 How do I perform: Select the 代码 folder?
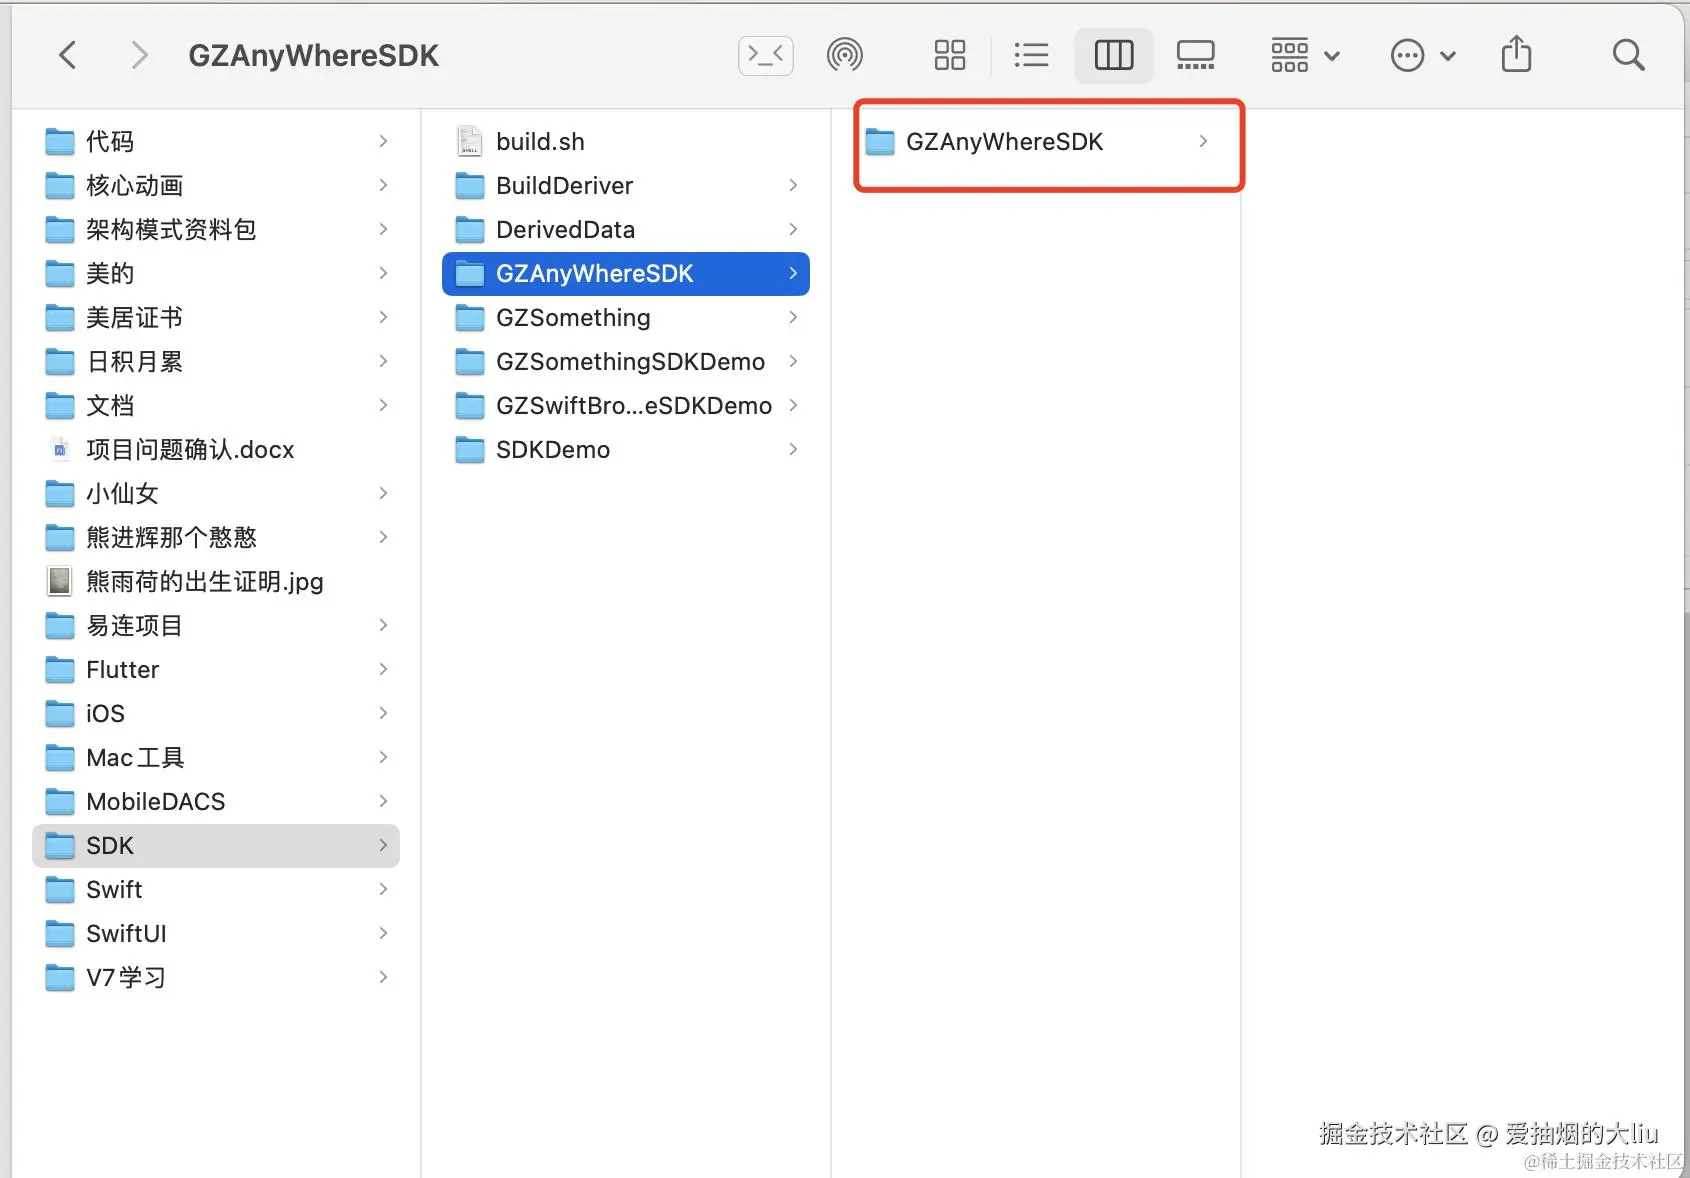point(216,142)
